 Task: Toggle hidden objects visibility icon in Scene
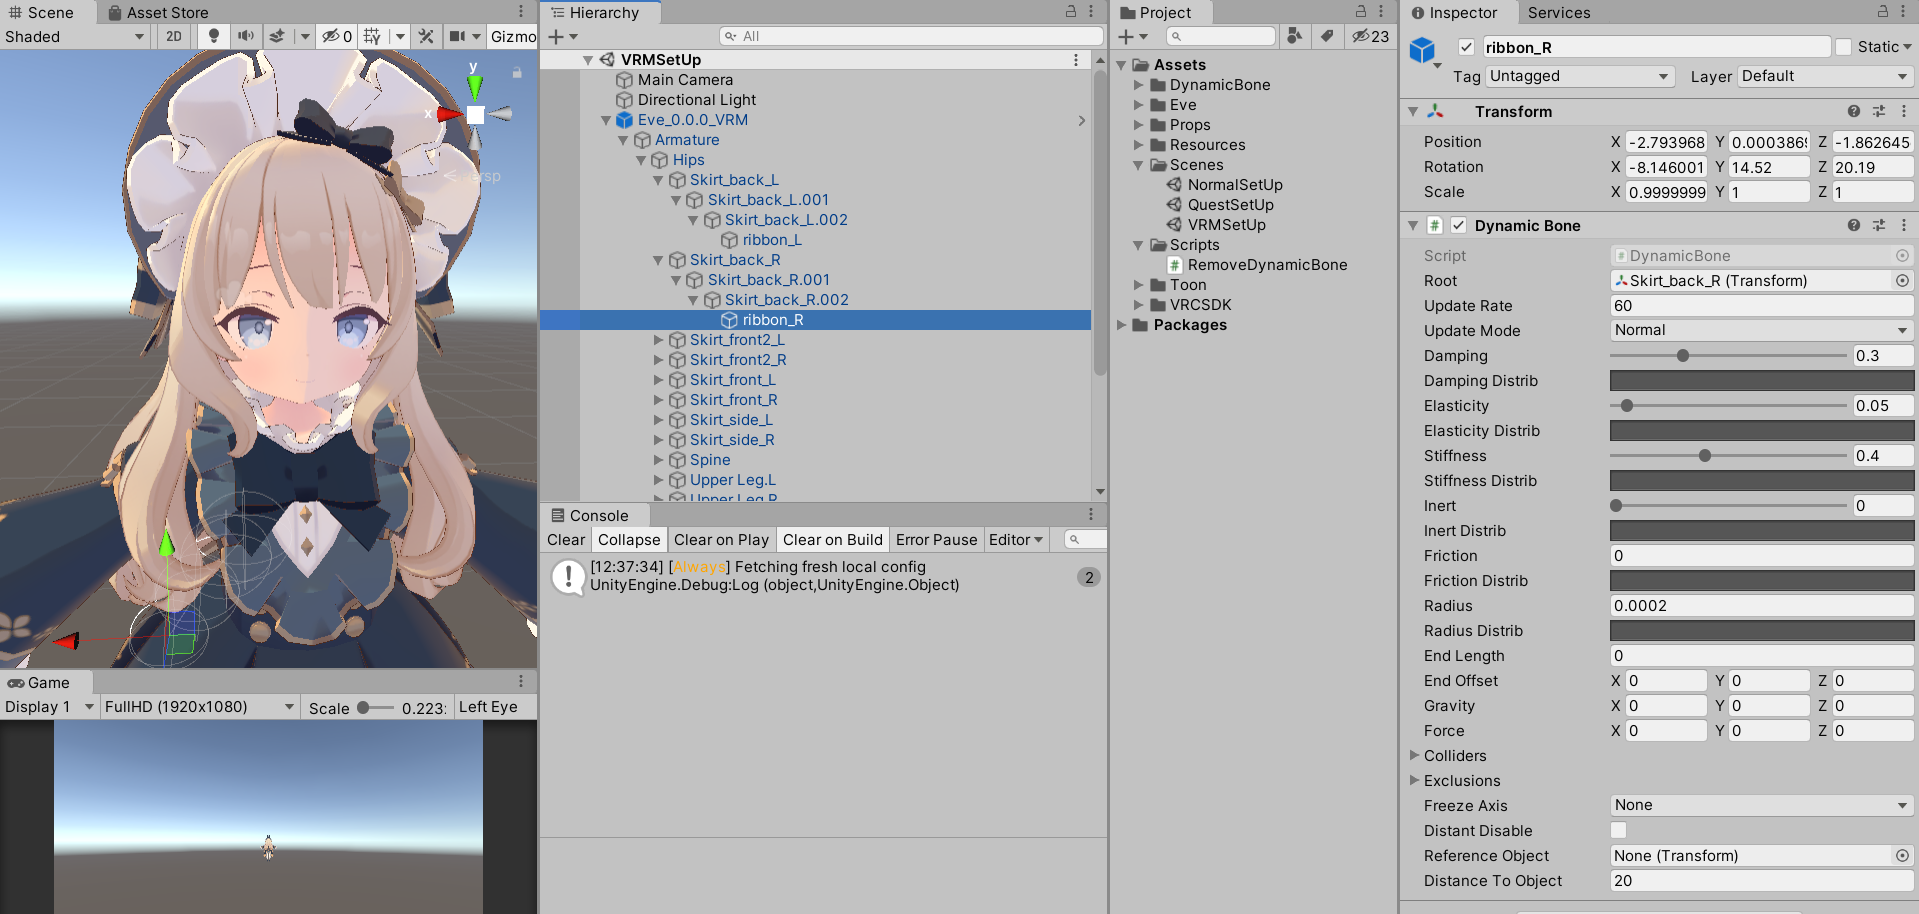pyautogui.click(x=336, y=36)
